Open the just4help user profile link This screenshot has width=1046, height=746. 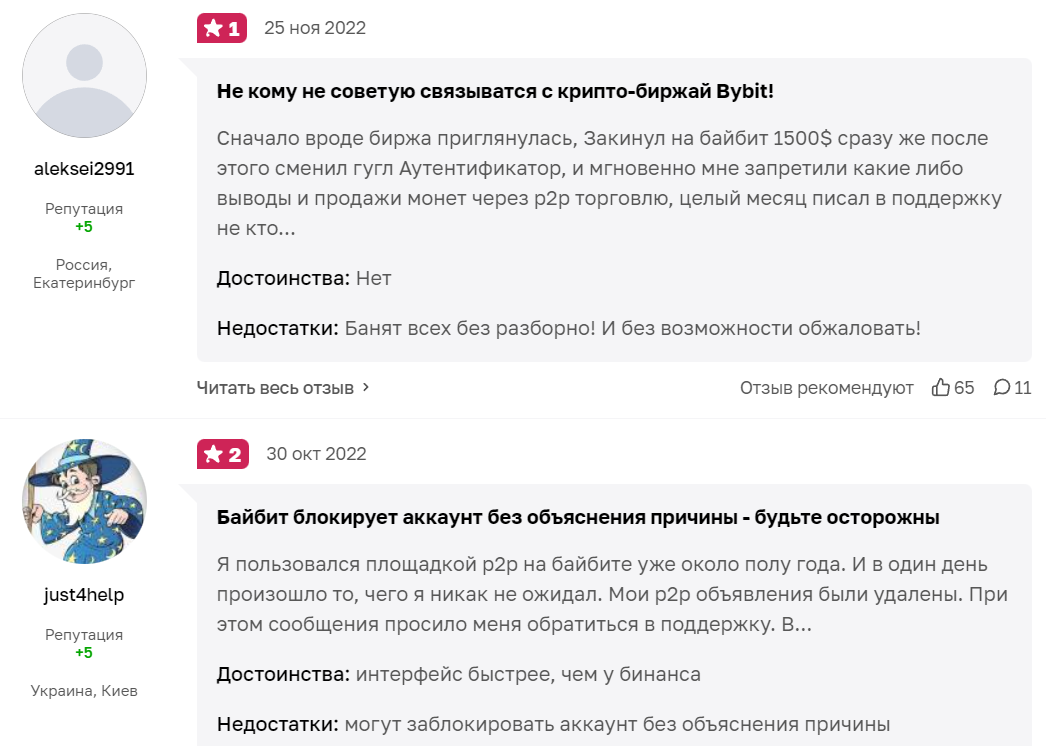click(84, 595)
